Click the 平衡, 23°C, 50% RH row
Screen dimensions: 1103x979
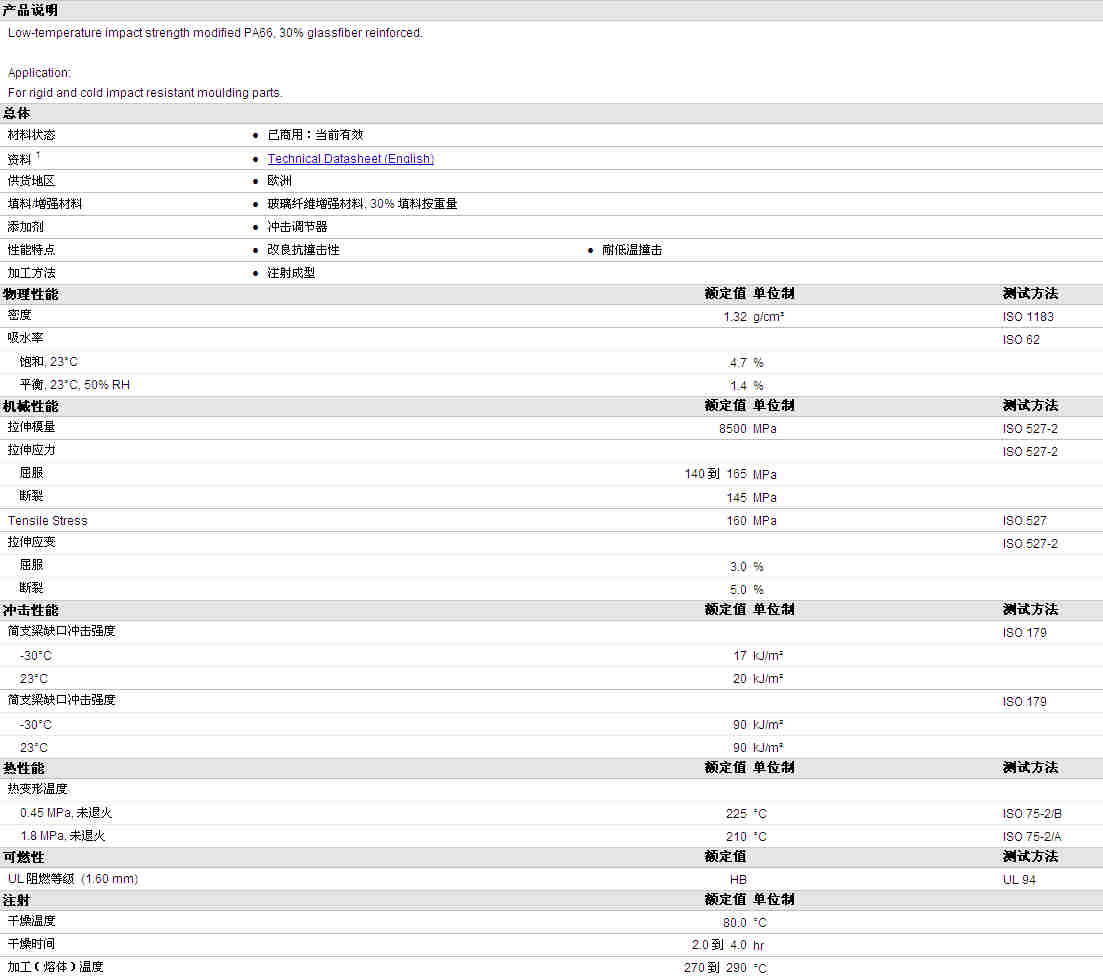[552, 385]
